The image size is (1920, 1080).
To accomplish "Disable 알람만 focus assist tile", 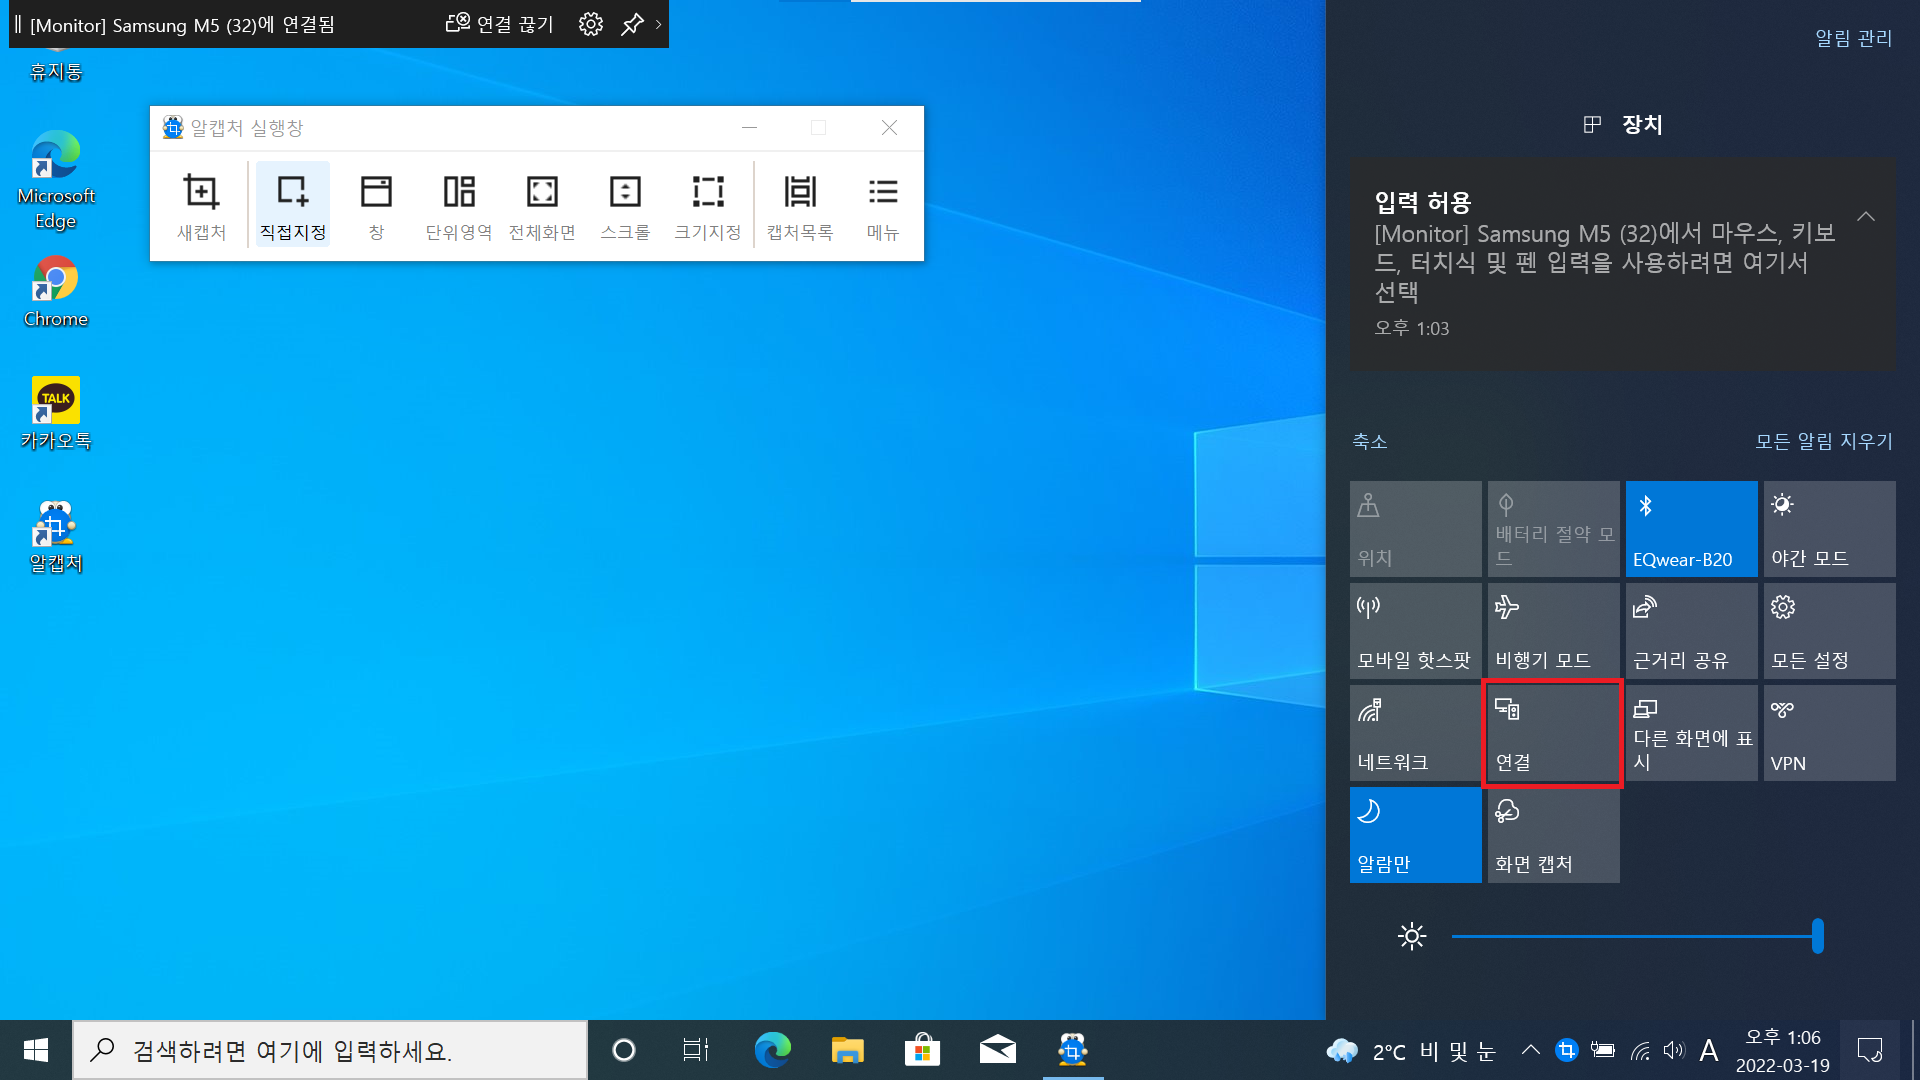I will tap(1414, 835).
